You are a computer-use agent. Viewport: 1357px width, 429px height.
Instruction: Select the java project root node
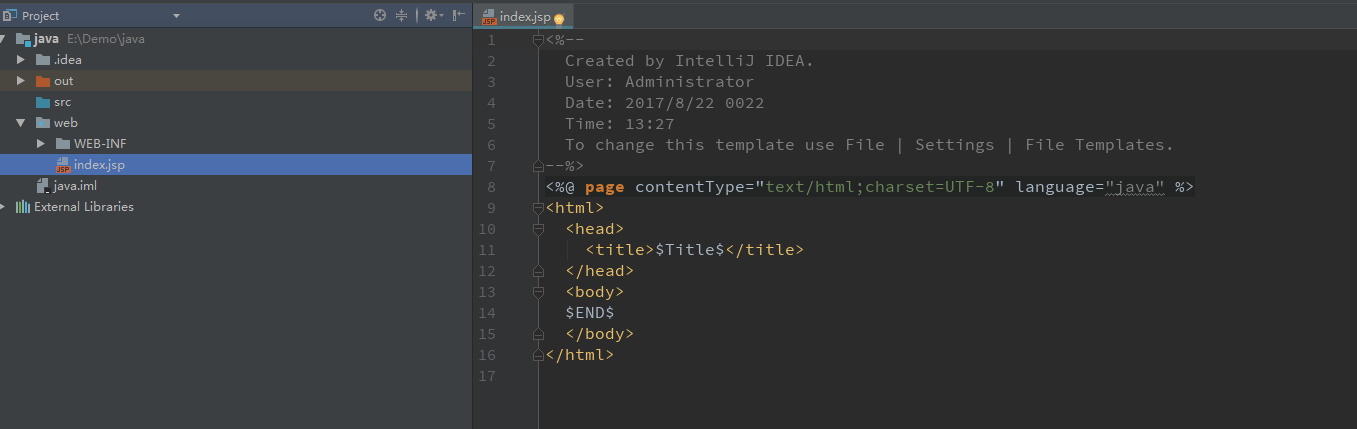pos(46,39)
